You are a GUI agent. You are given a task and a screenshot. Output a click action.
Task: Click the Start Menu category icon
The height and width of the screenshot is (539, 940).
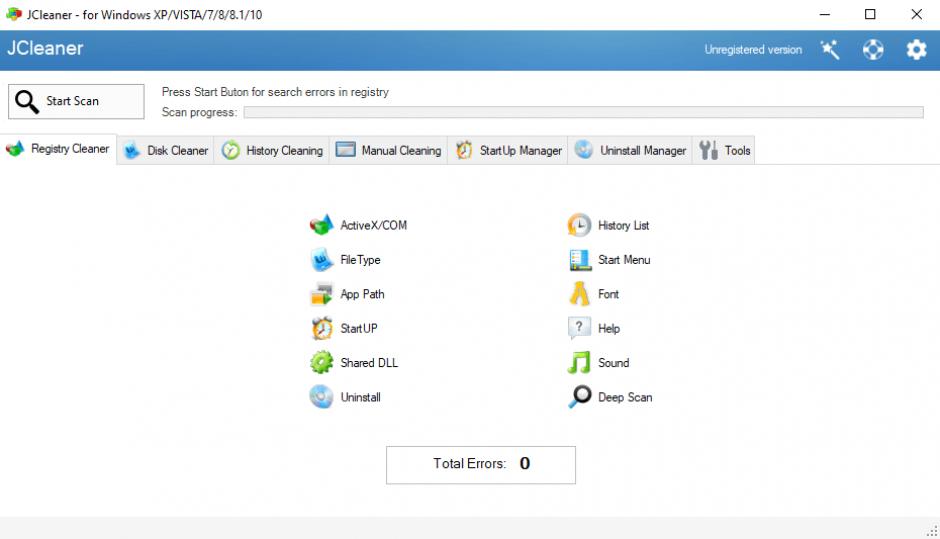pyautogui.click(x=579, y=260)
